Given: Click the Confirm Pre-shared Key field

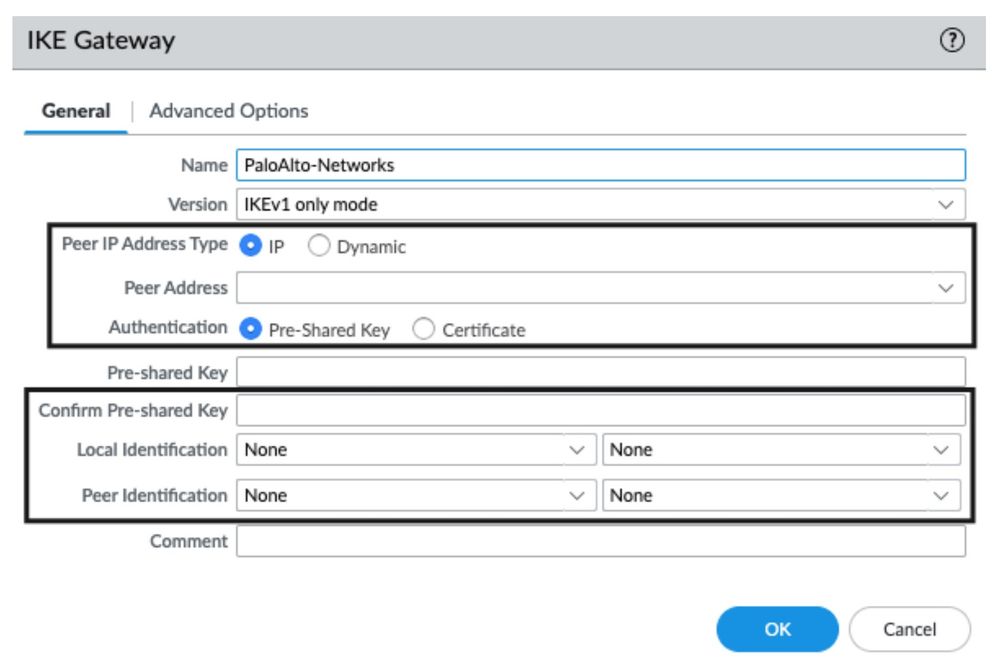Looking at the screenshot, I should [600, 410].
